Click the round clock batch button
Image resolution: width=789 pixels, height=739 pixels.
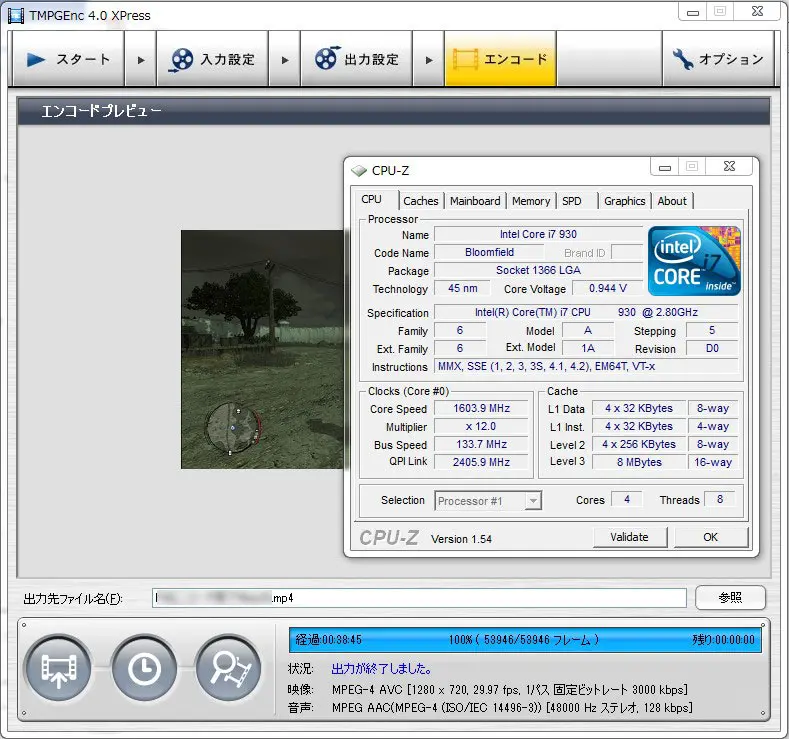click(x=144, y=669)
